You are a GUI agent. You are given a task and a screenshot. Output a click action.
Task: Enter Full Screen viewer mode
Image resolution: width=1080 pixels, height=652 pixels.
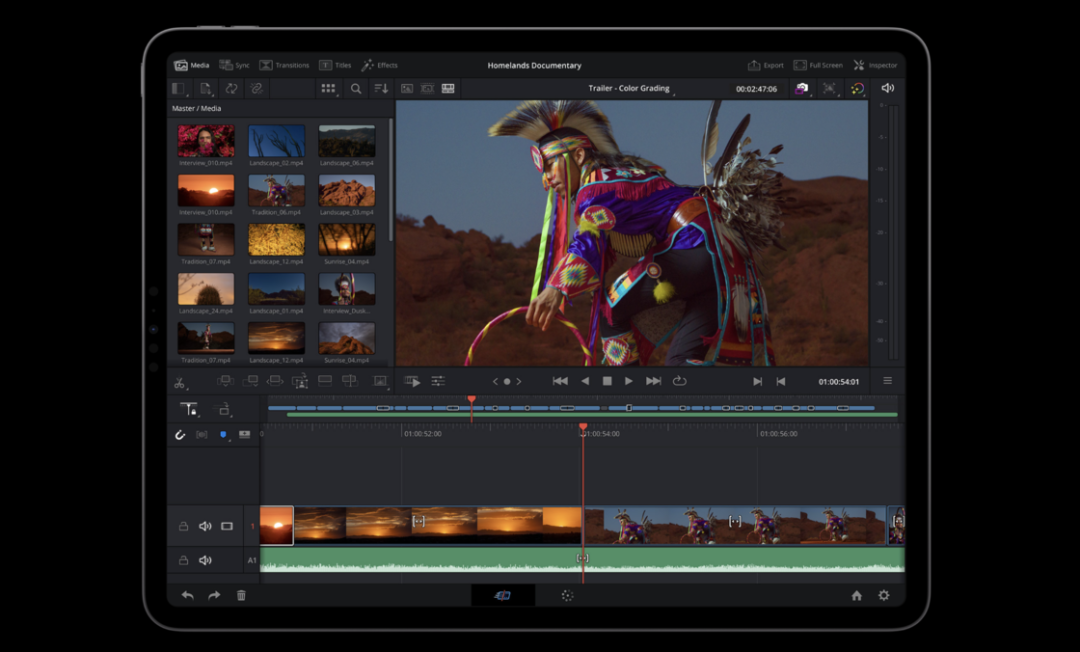(x=818, y=65)
